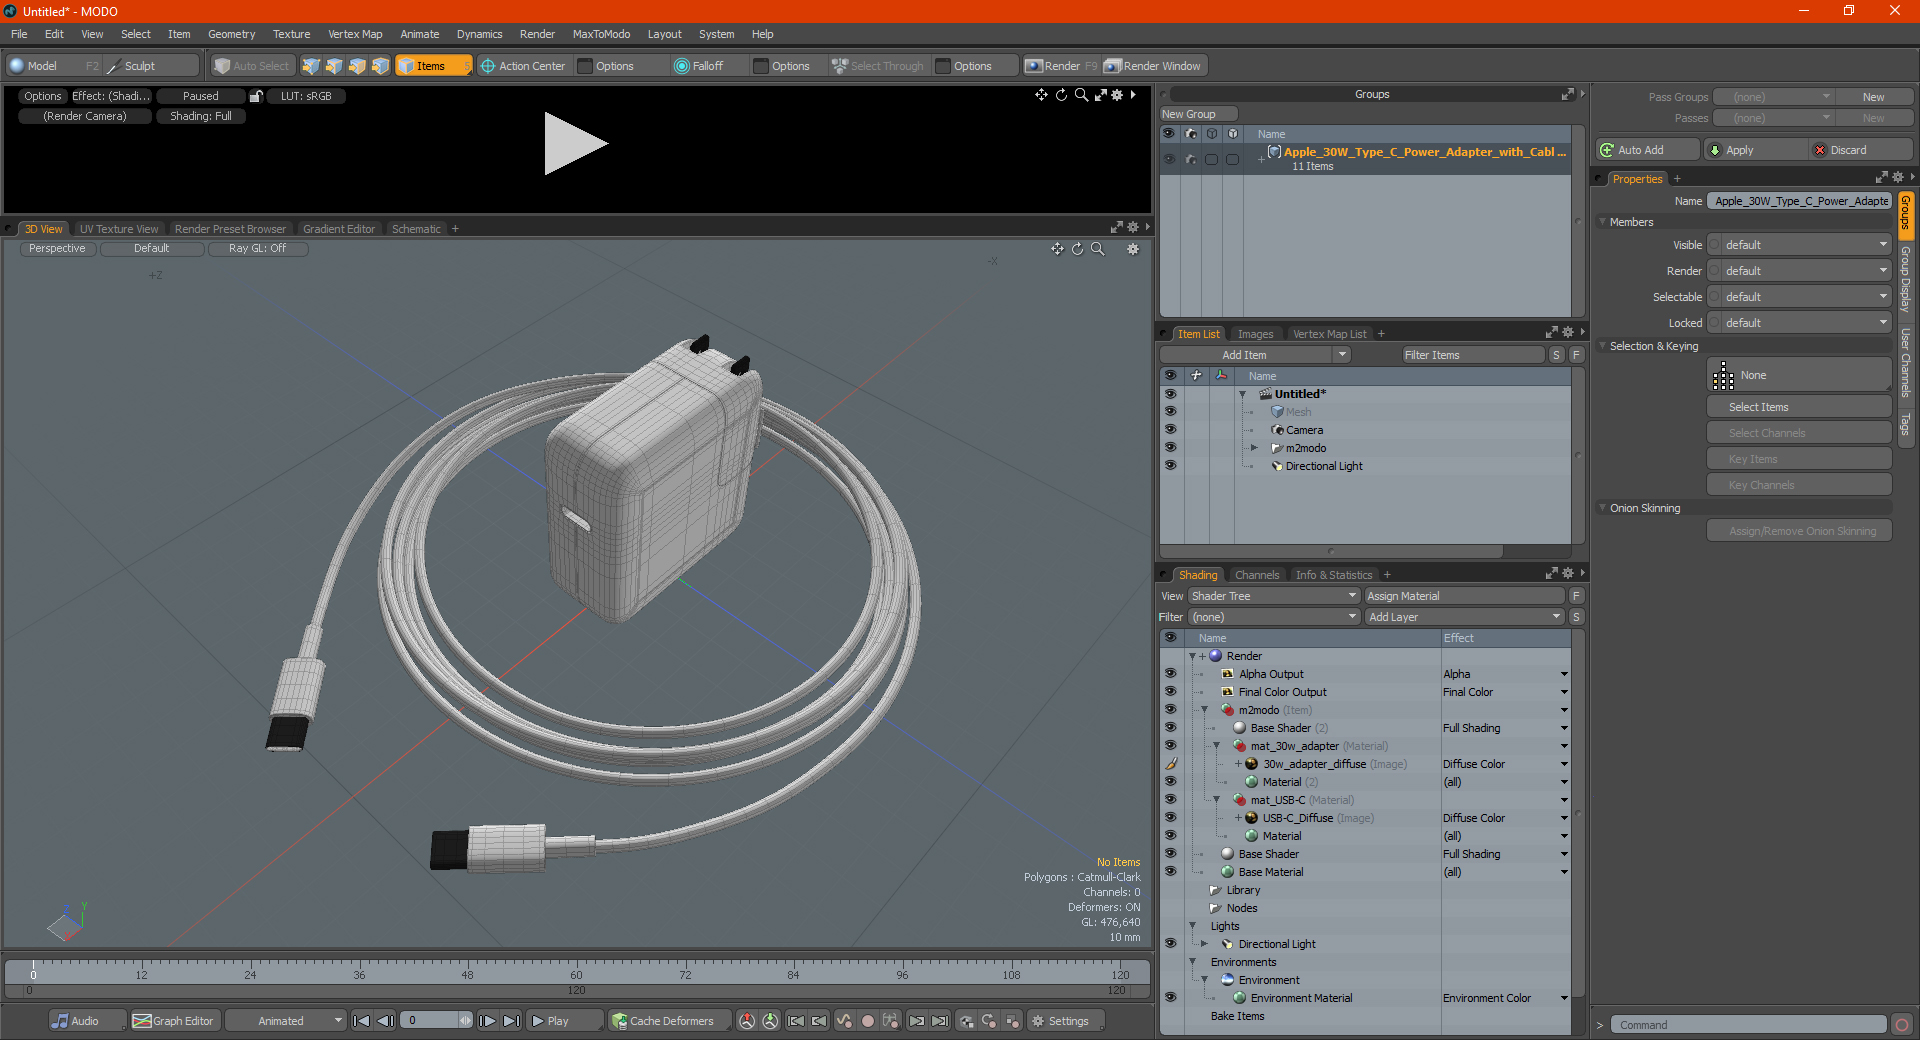Click the rotate view icon in 3D viewport

1077,249
